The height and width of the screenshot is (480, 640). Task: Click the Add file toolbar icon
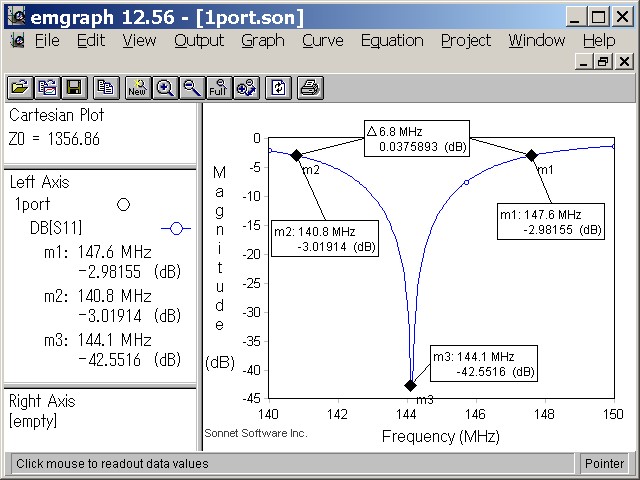pyautogui.click(x=47, y=88)
